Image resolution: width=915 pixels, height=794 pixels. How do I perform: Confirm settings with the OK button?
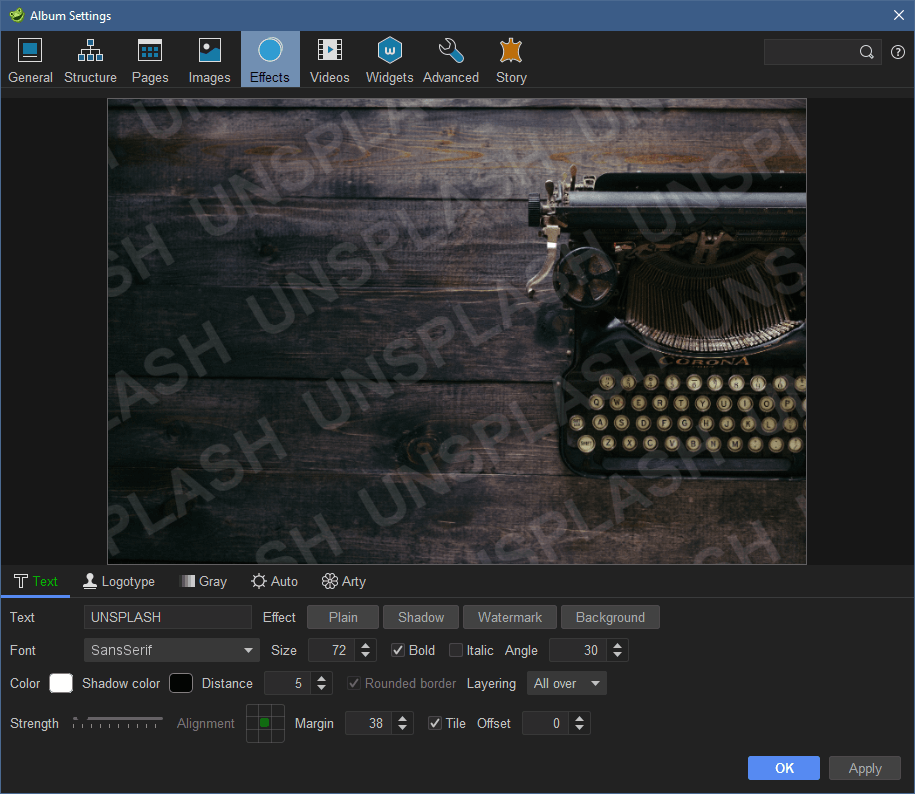(x=783, y=768)
